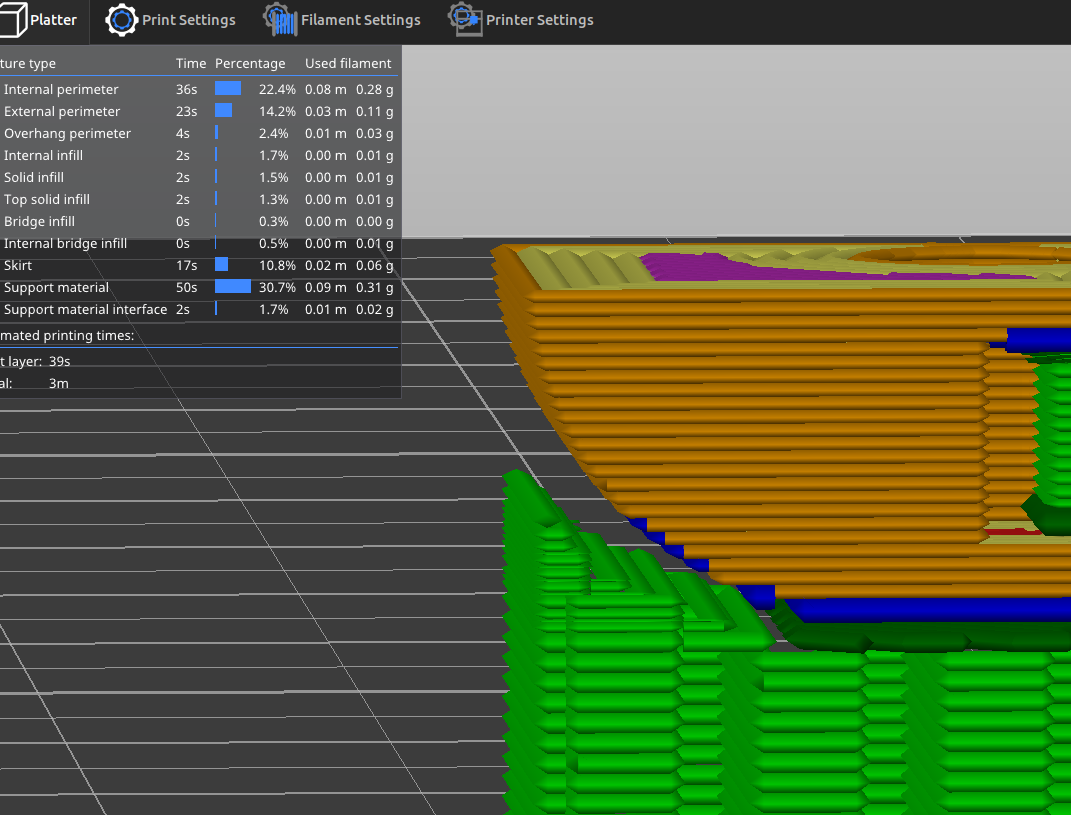Click the estimated printing times heading
This screenshot has width=1071, height=815.
click(67, 335)
